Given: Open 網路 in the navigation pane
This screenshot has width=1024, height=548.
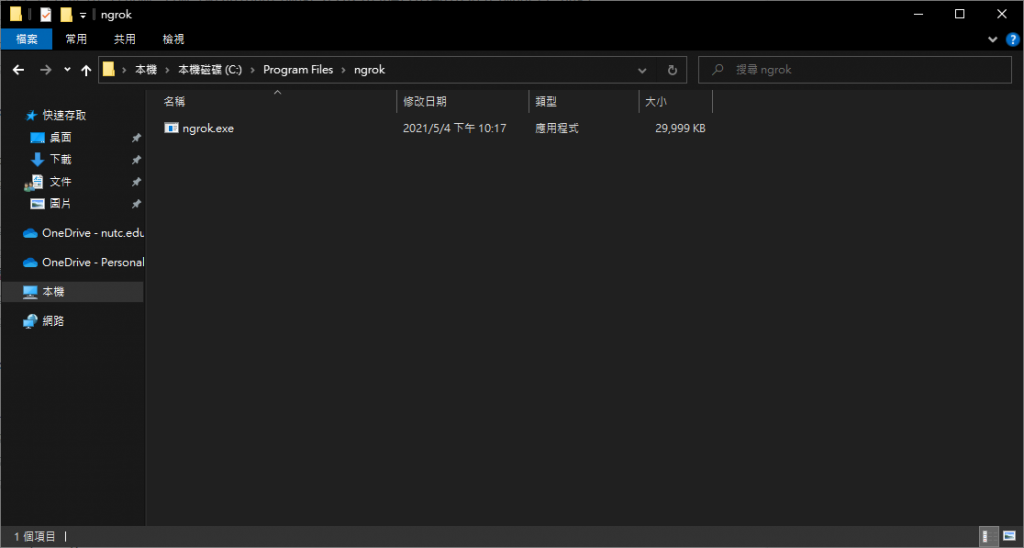Looking at the screenshot, I should point(53,321).
